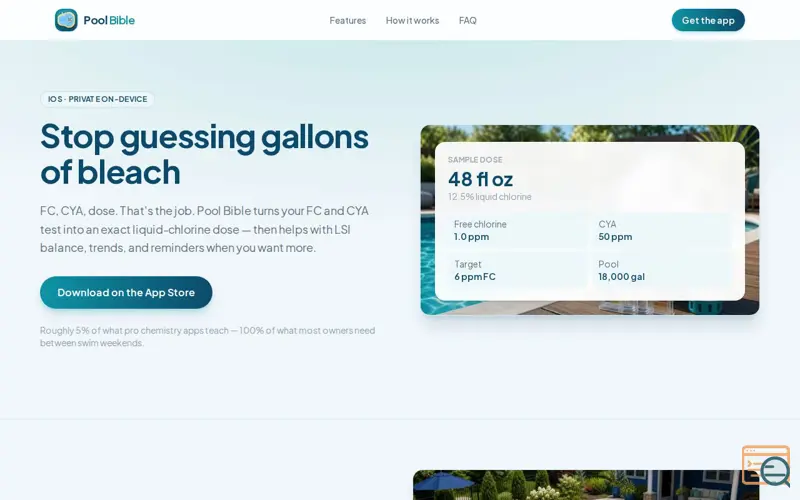The height and width of the screenshot is (500, 800).
Task: Click the Pool Bible brand name
Action: click(109, 20)
